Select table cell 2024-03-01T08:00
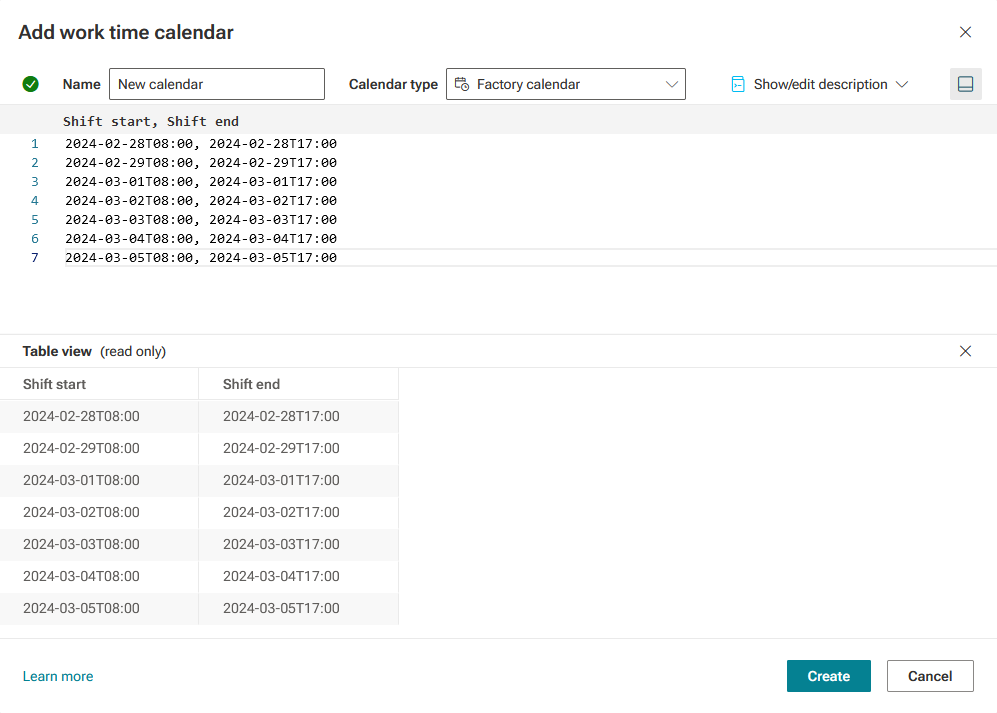 click(x=99, y=480)
